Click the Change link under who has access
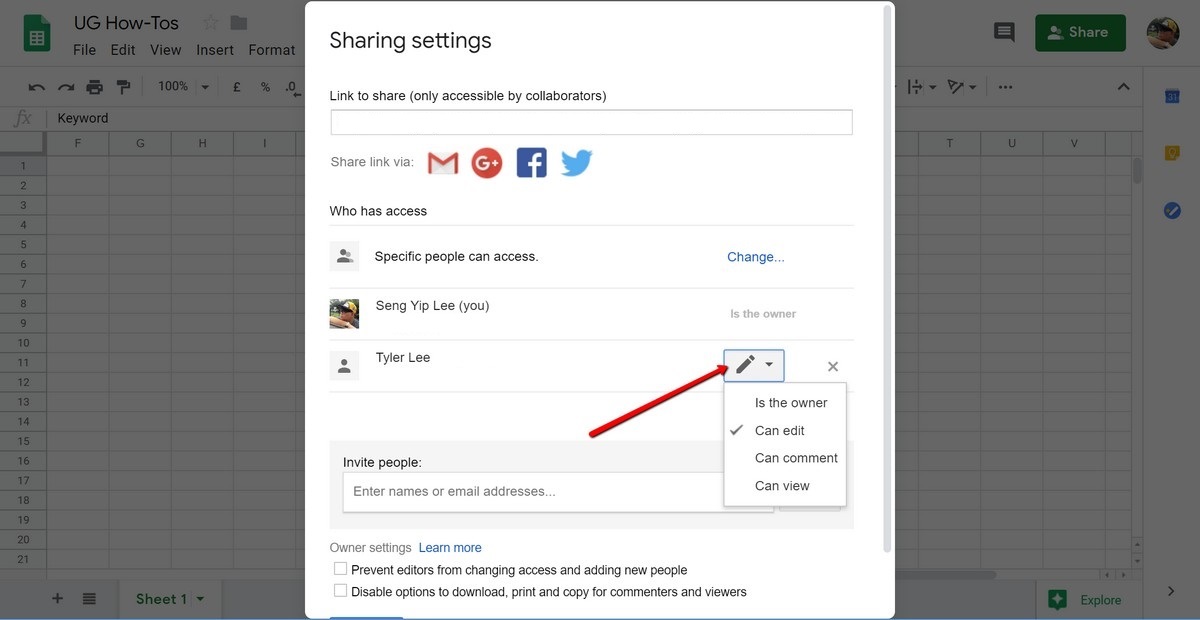This screenshot has height=620, width=1200. tap(755, 256)
